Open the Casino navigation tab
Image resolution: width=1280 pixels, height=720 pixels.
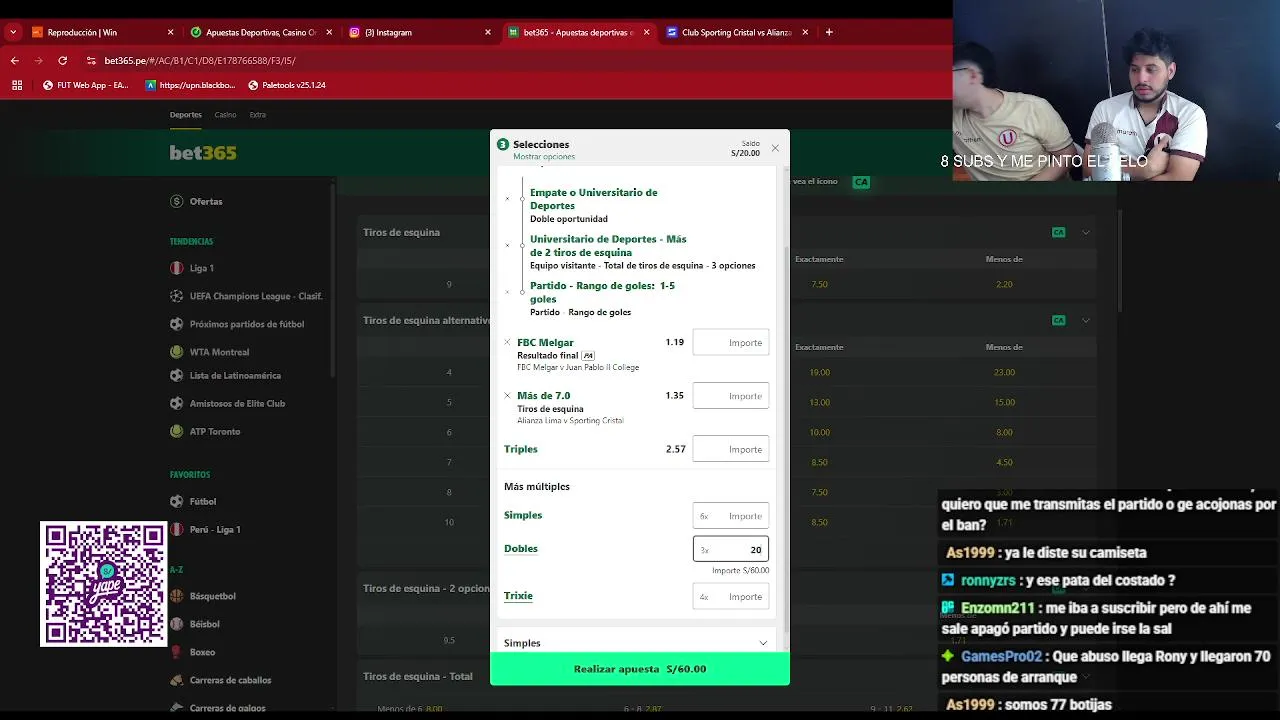pos(225,114)
